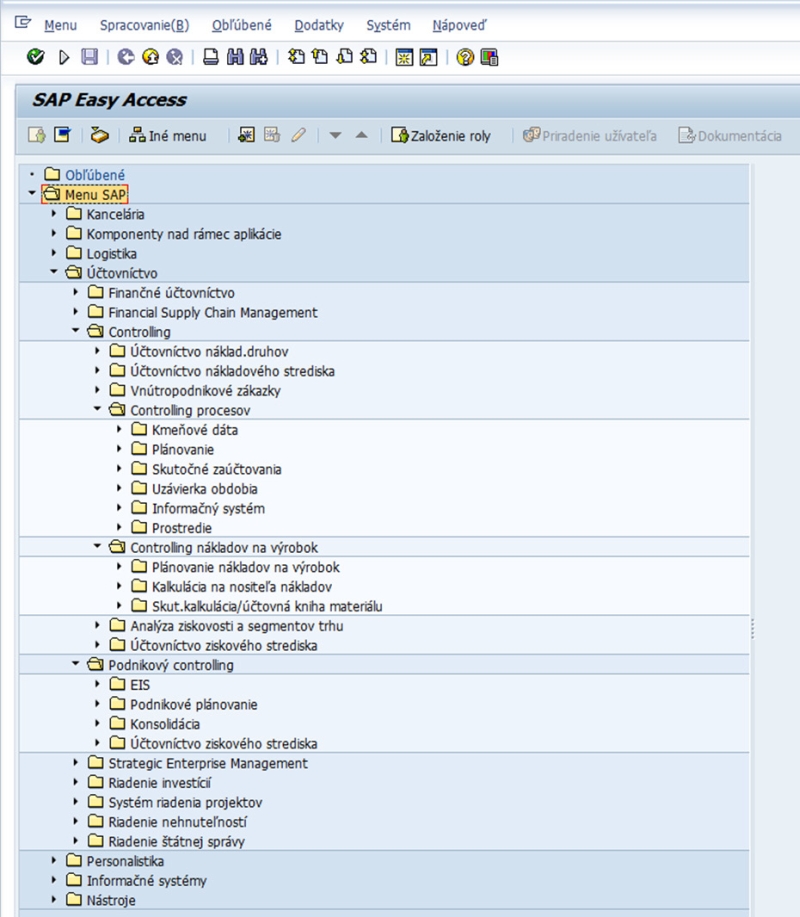Click the Dokumentácia button
The image size is (800, 917).
click(x=730, y=136)
